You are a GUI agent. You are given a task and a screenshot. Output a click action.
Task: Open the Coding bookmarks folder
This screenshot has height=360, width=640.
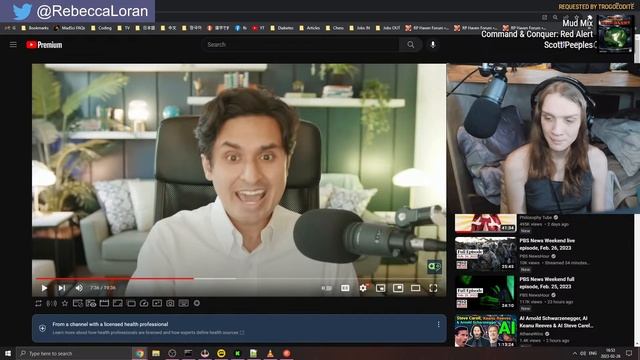click(101, 28)
